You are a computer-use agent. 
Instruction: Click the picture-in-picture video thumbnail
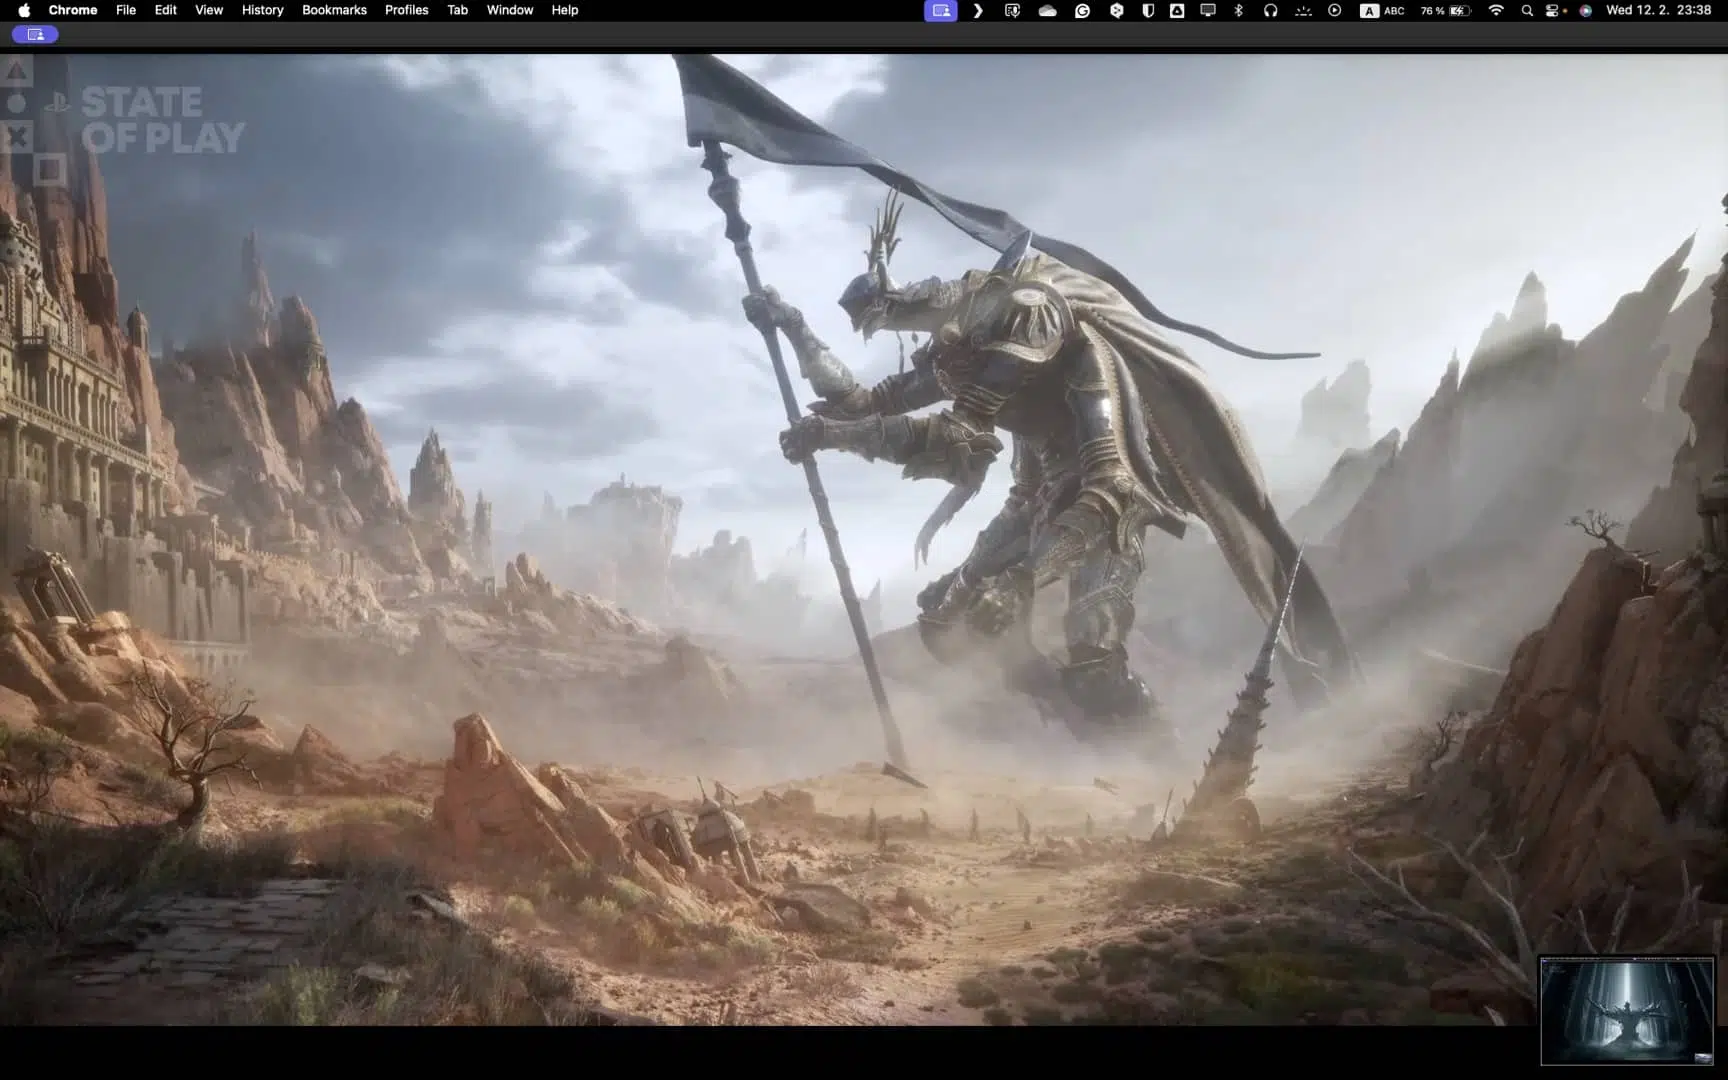(1626, 1010)
